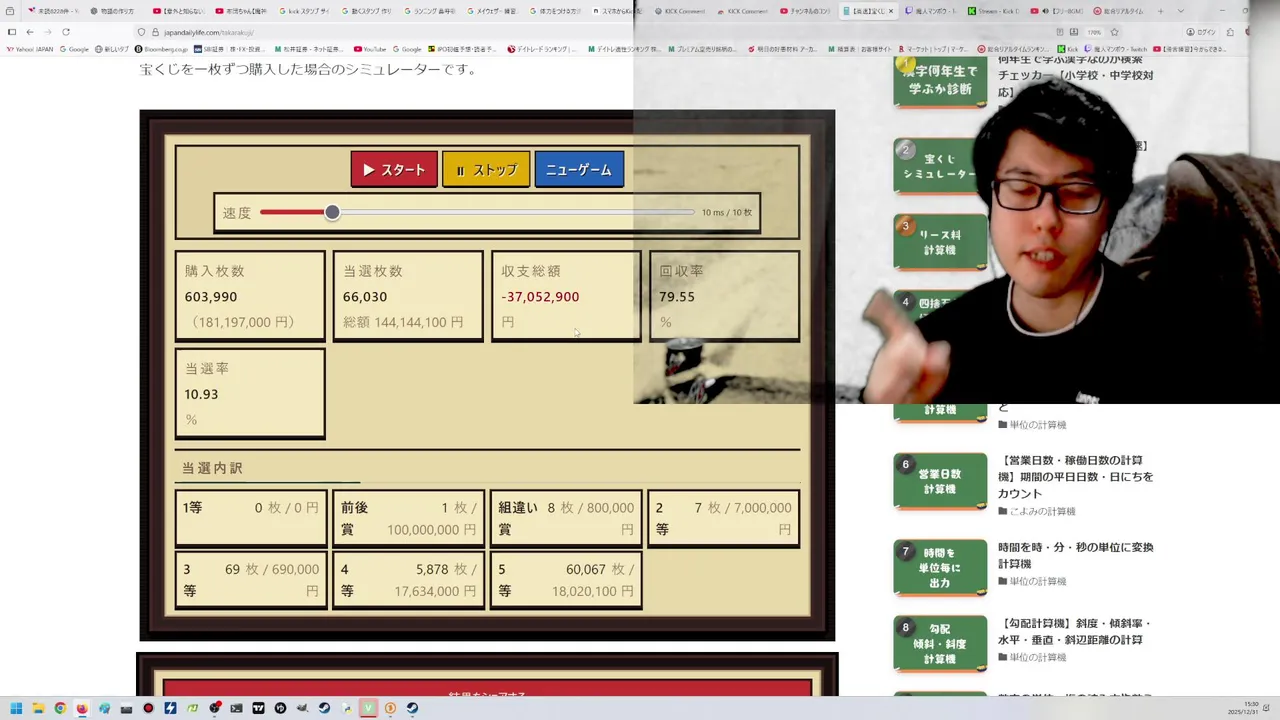Open the Windows Start menu
The height and width of the screenshot is (720, 1280).
coord(16,708)
